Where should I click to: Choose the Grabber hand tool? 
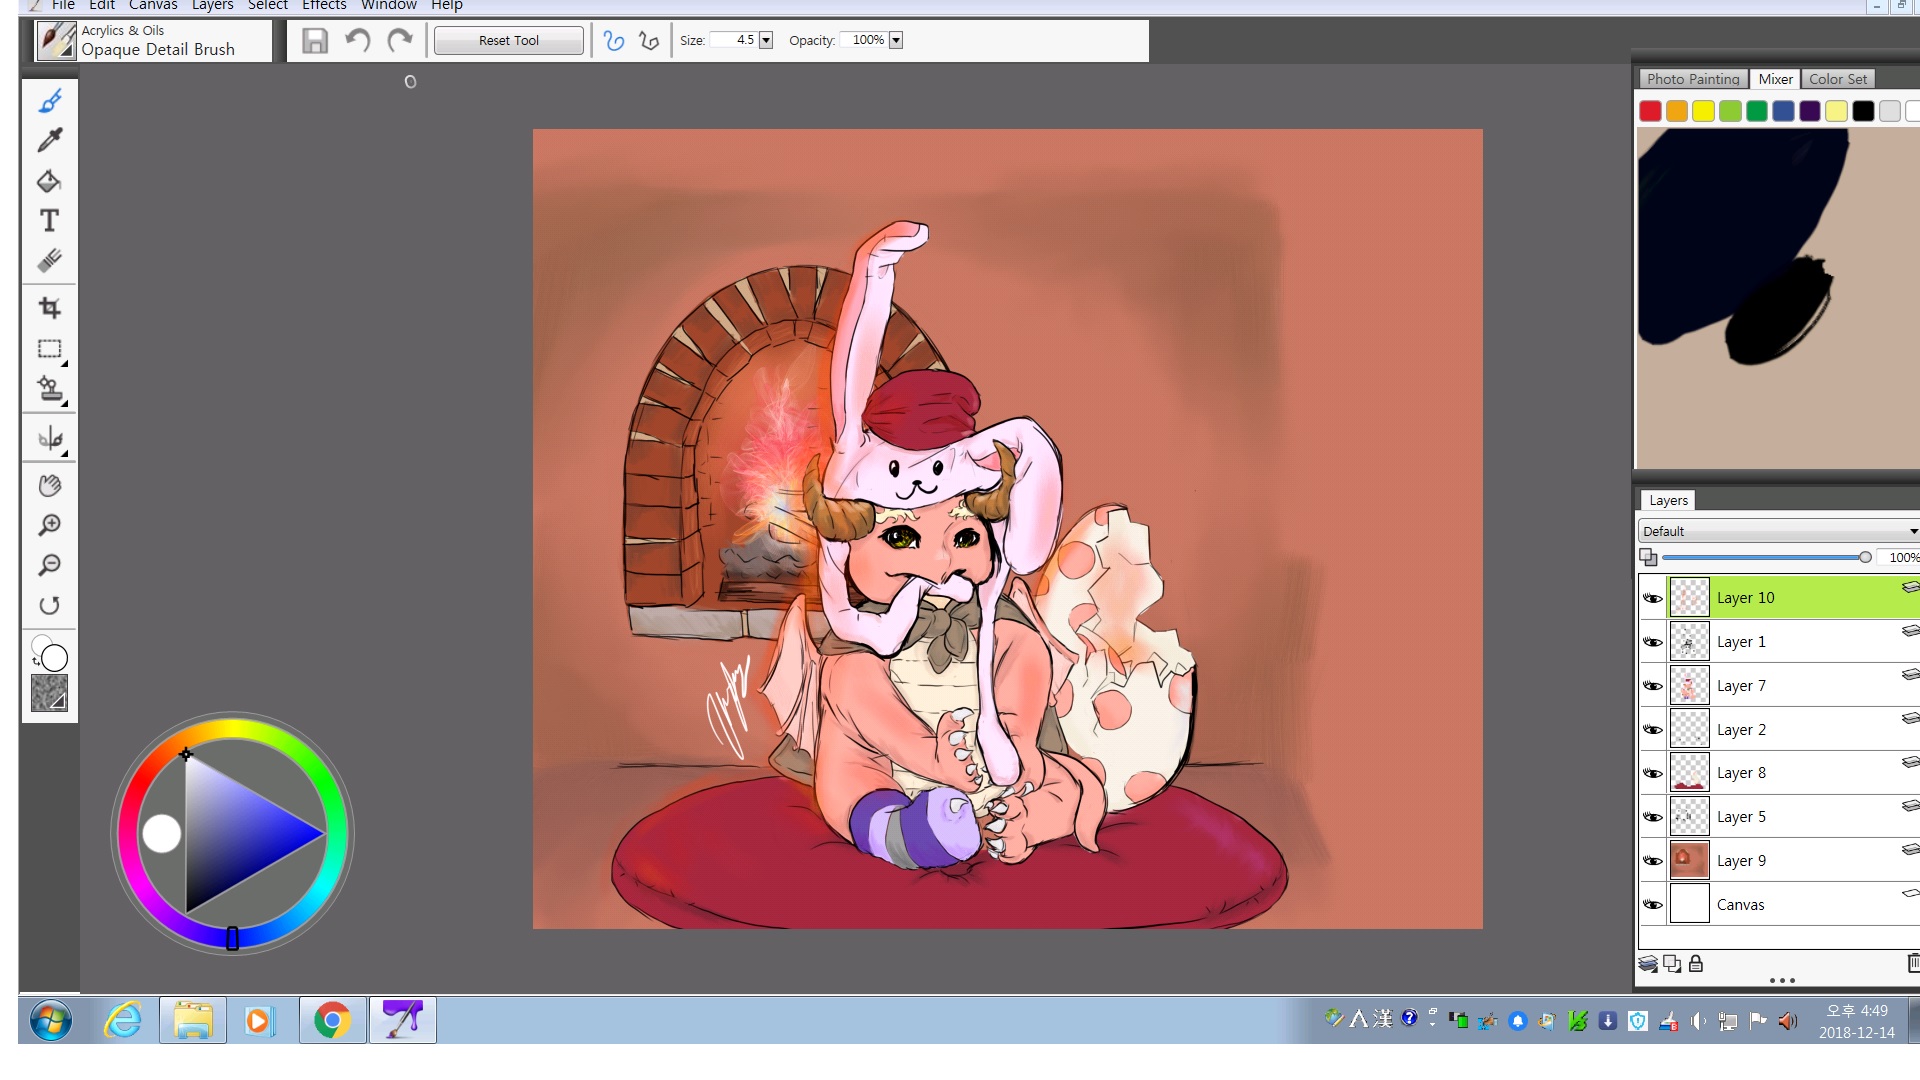click(49, 486)
